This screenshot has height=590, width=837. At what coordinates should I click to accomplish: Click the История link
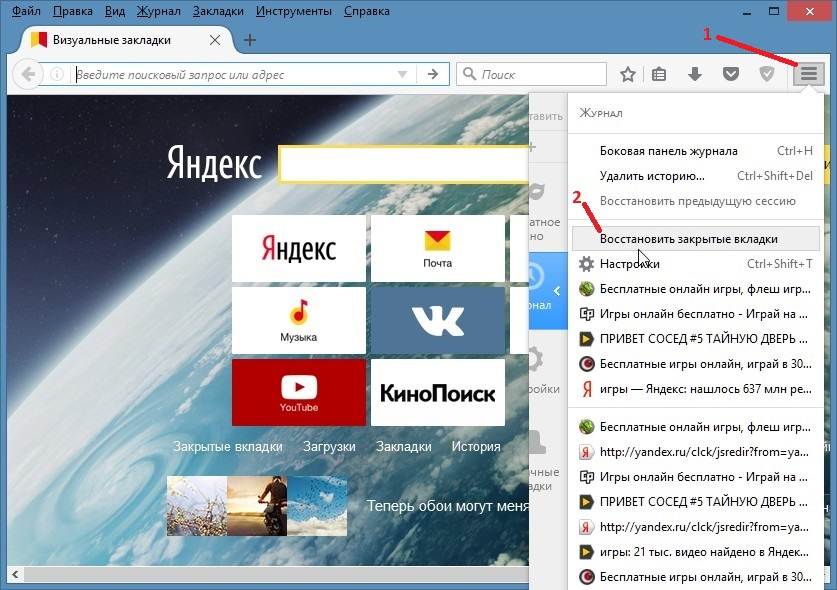click(476, 446)
